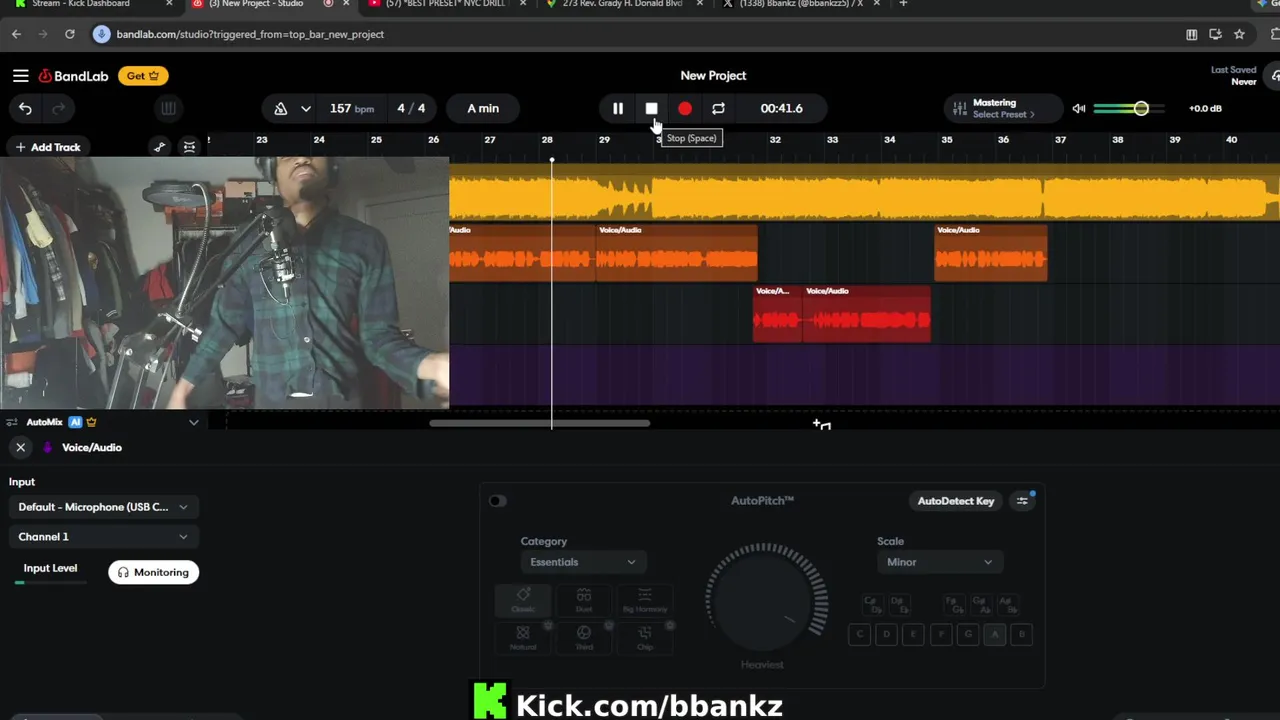1280x720 pixels.
Task: Grab the horizontal timeline scrollbar
Action: click(x=540, y=423)
